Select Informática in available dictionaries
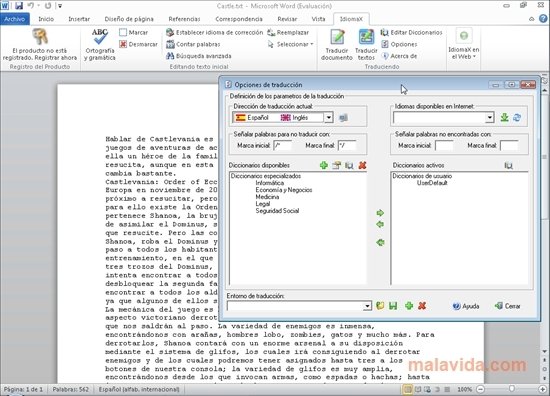 point(269,183)
